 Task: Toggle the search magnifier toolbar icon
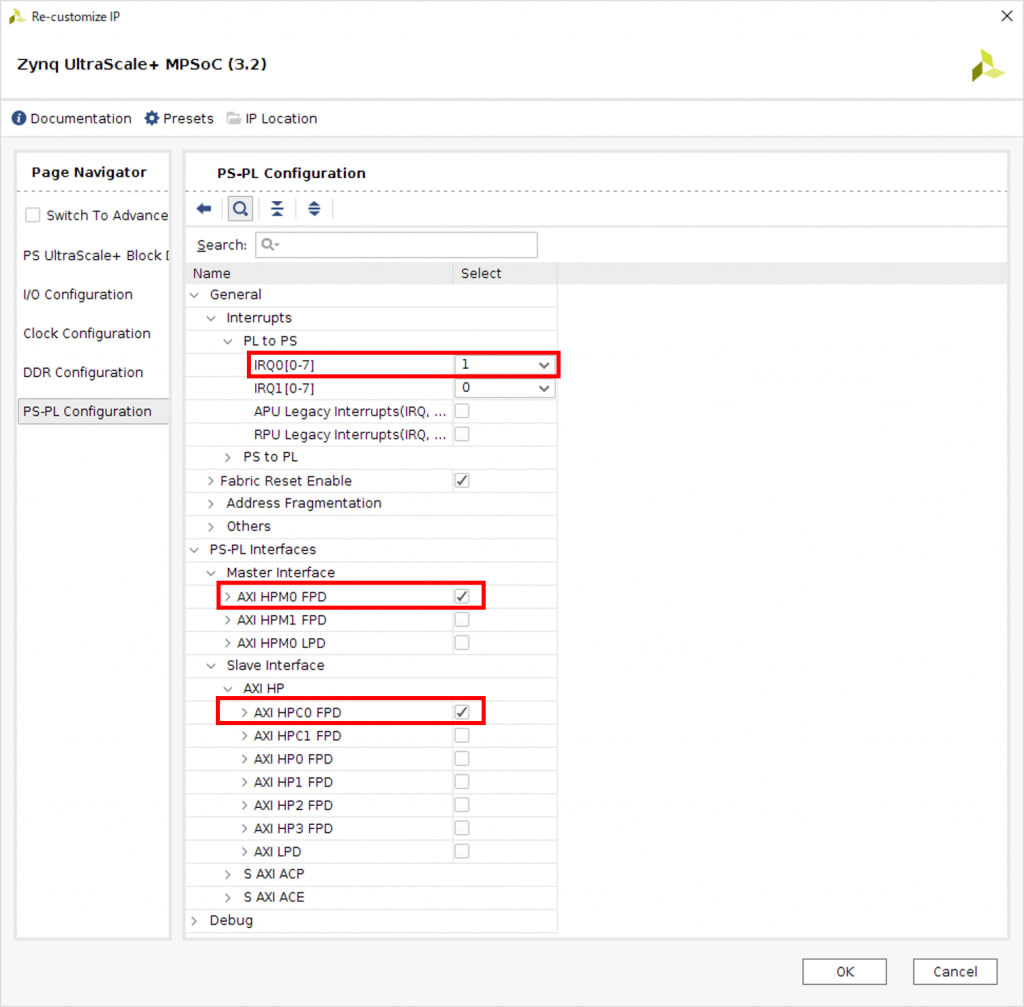tap(240, 209)
